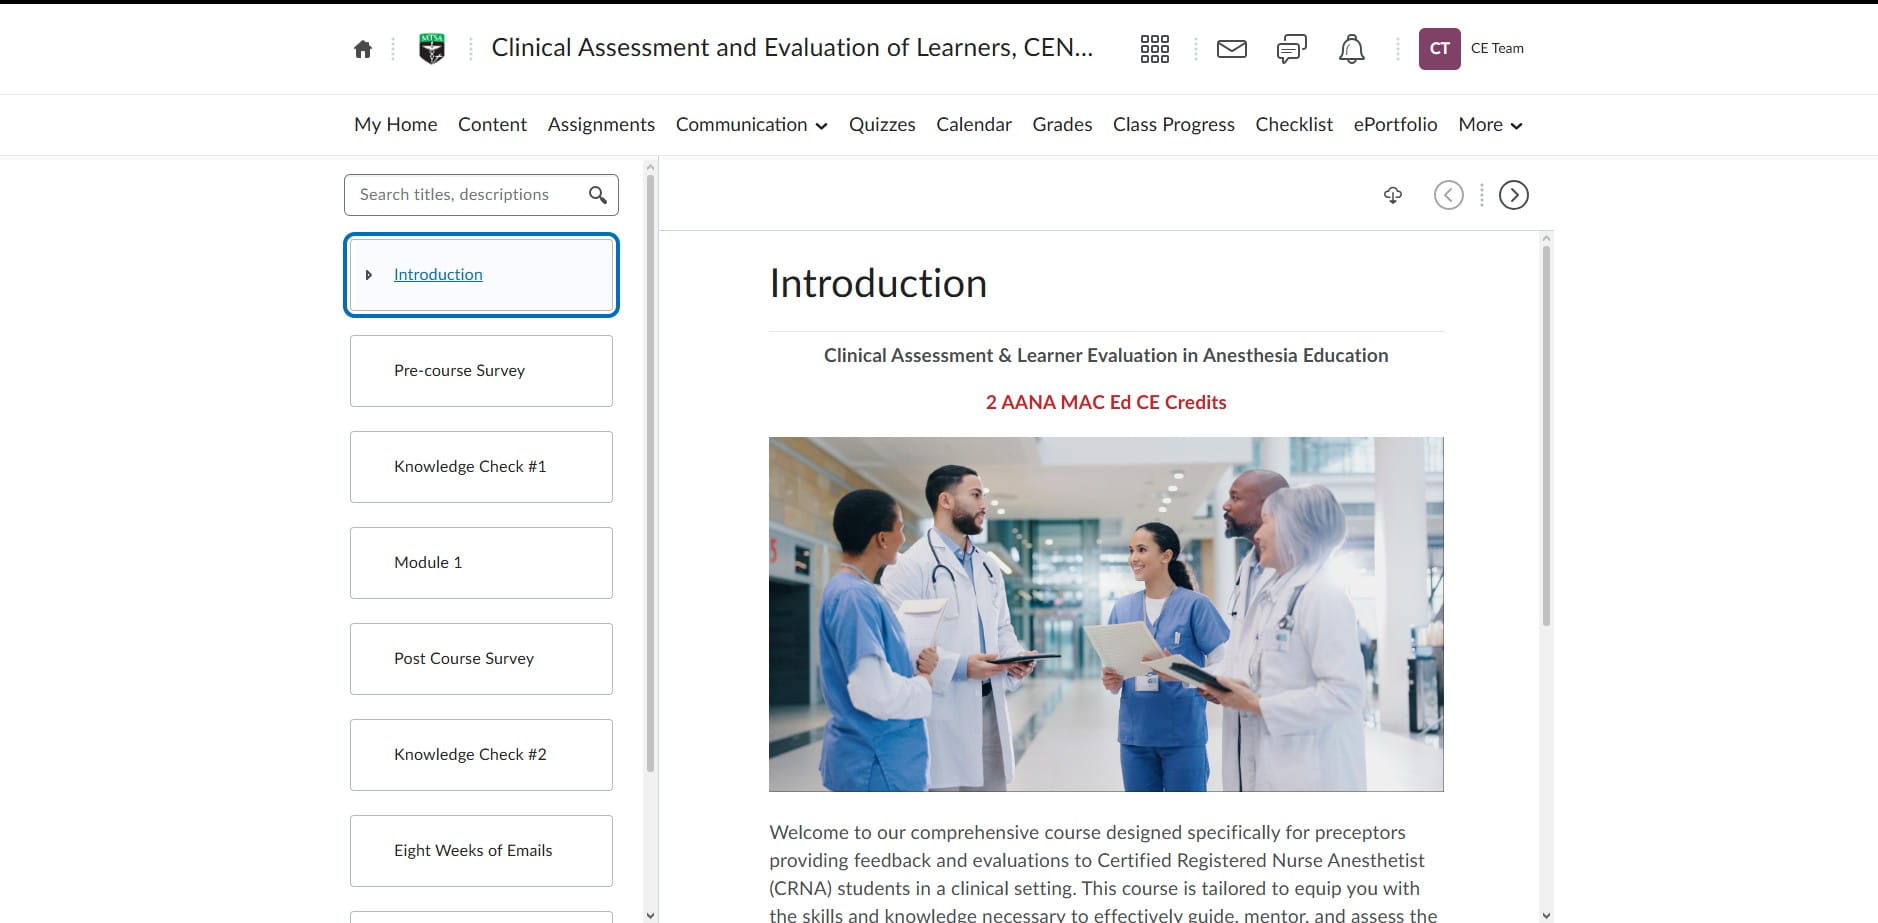Expand the More navigation dropdown
This screenshot has width=1878, height=923.
pyautogui.click(x=1490, y=125)
